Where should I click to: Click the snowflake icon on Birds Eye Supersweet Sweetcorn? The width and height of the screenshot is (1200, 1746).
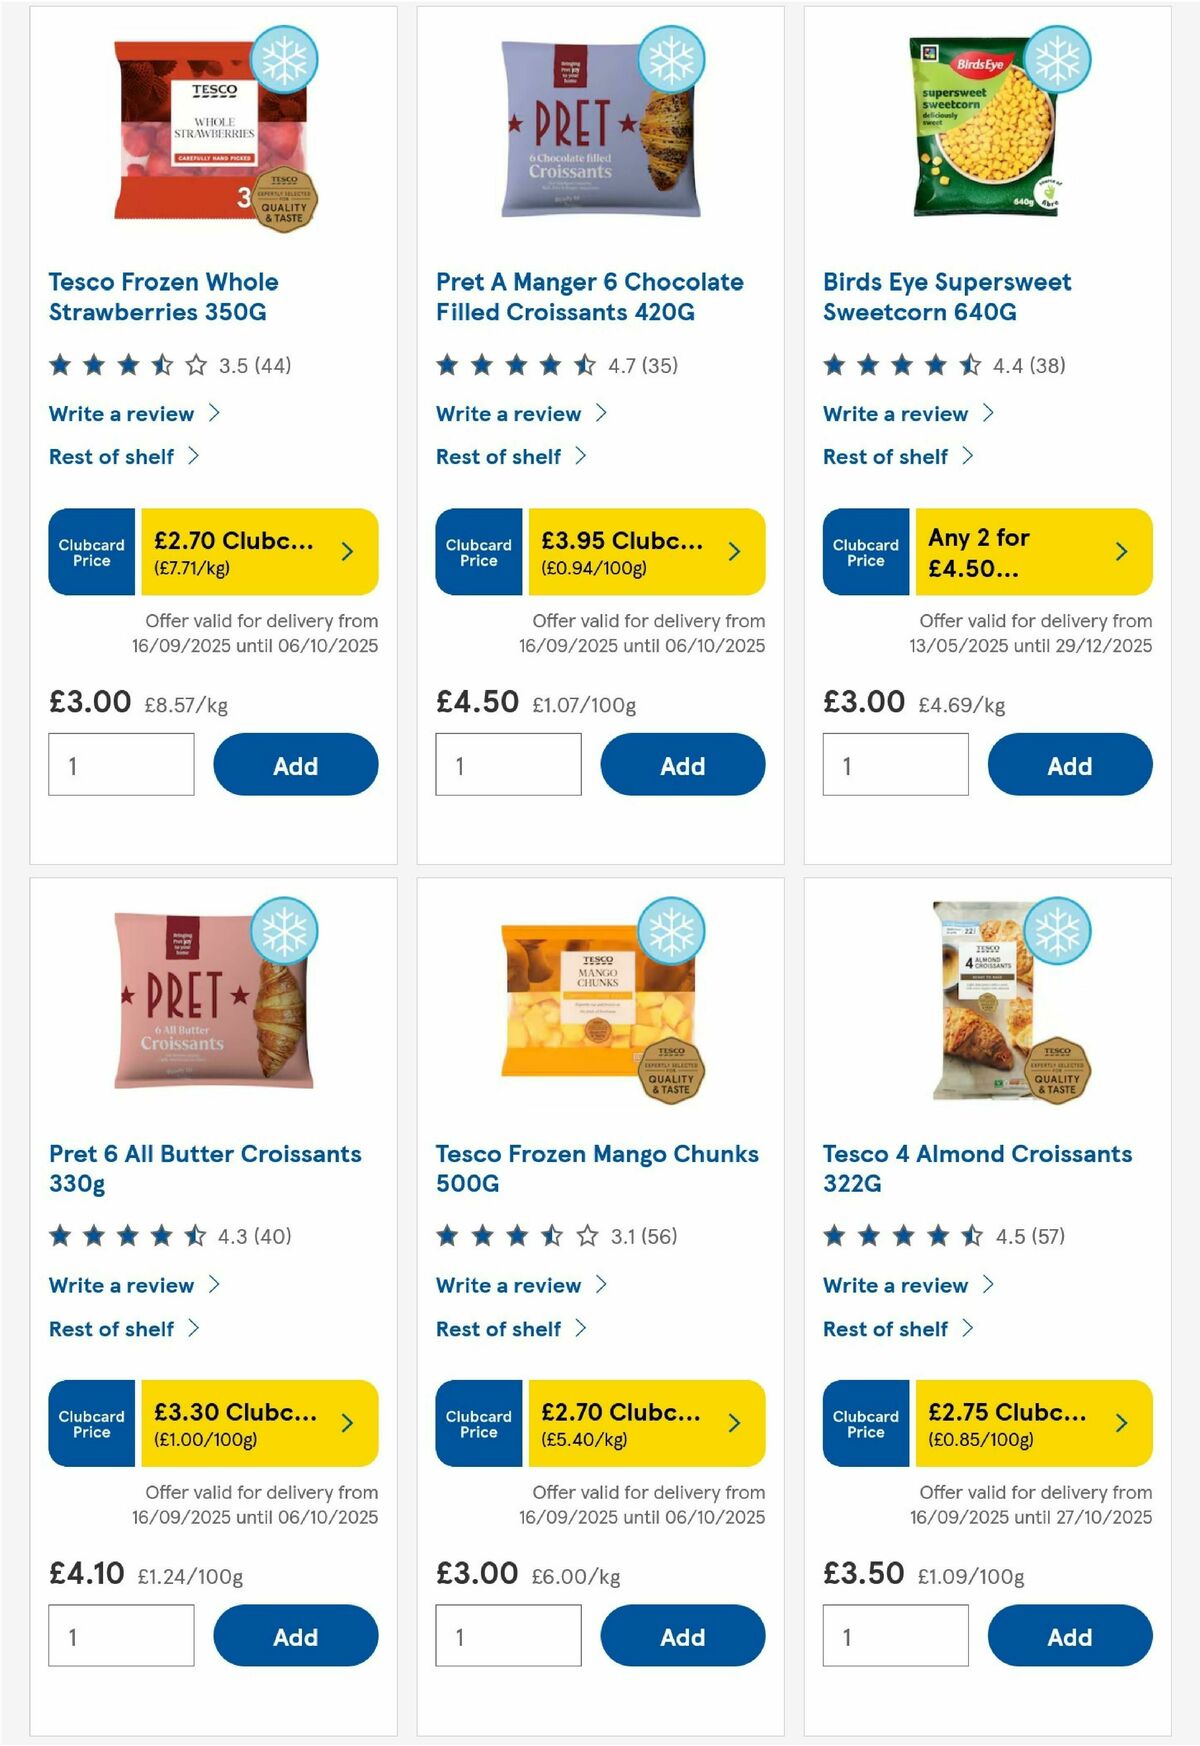click(x=1057, y=59)
